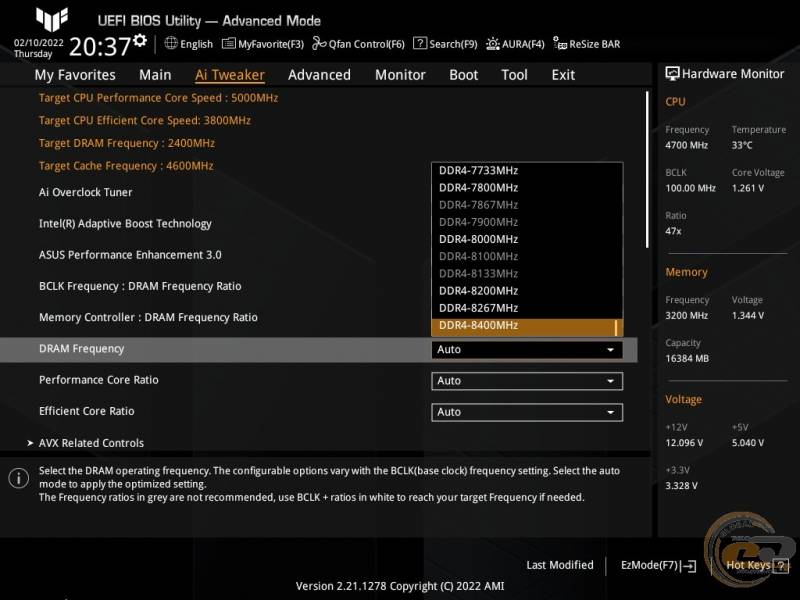Click Target CPU Efficient Core Speed text
Image resolution: width=800 pixels, height=600 pixels.
tap(145, 120)
